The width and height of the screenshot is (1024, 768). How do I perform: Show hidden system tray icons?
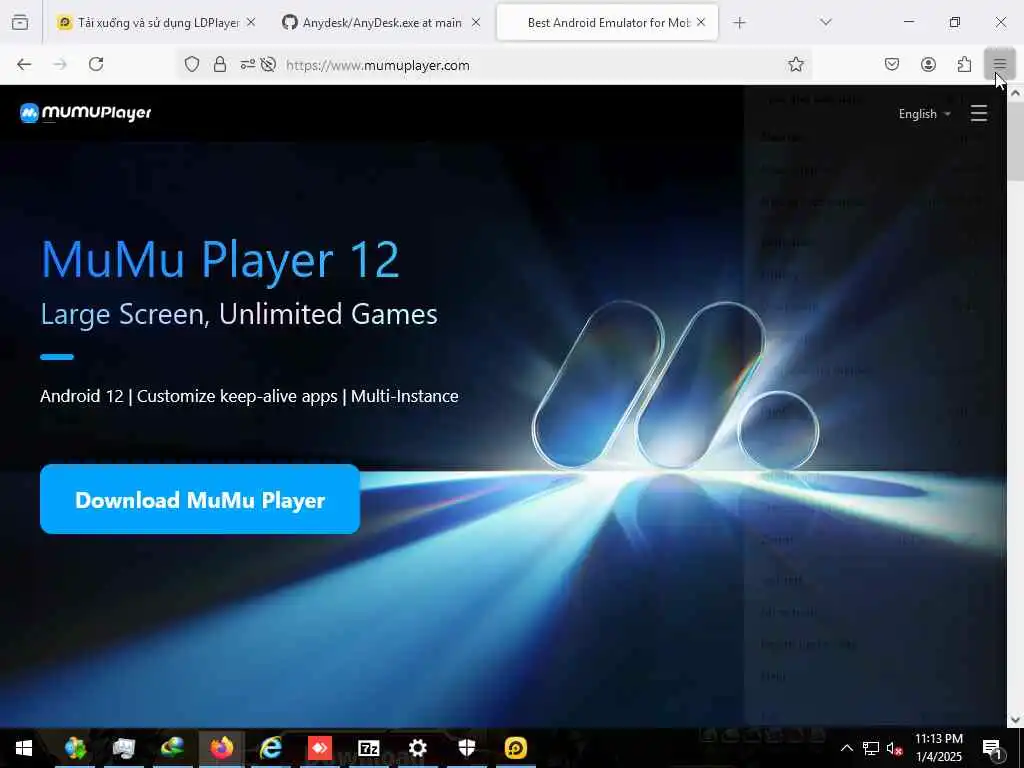click(x=846, y=748)
